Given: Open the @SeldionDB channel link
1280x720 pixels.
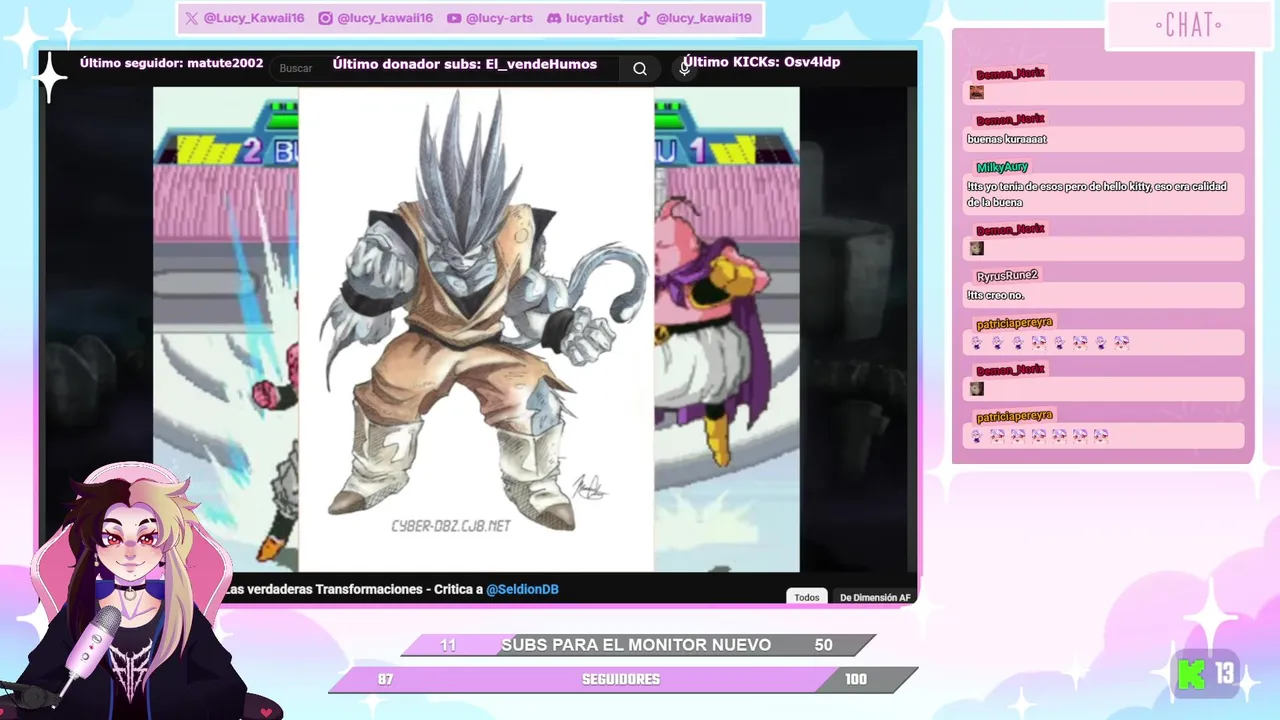Looking at the screenshot, I should 522,590.
